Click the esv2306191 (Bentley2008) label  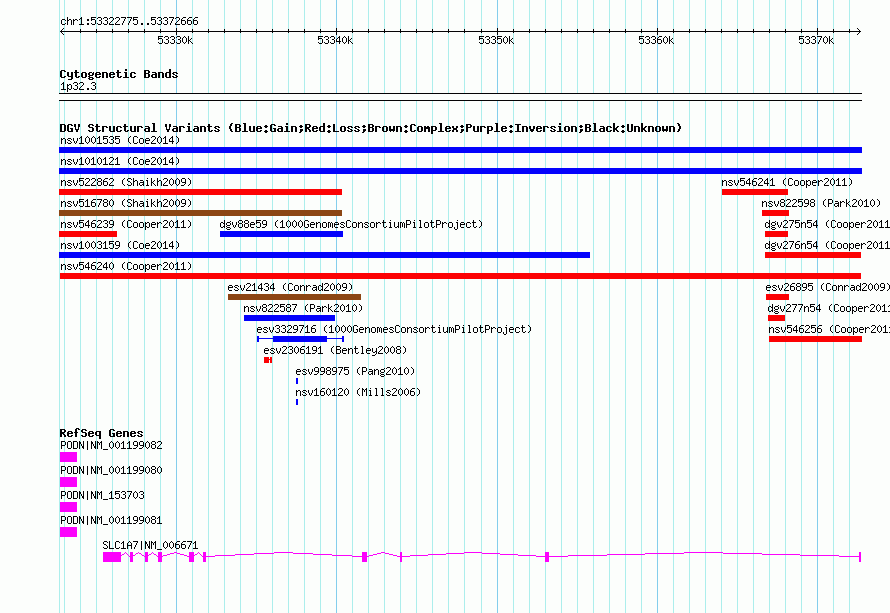[x=335, y=350]
